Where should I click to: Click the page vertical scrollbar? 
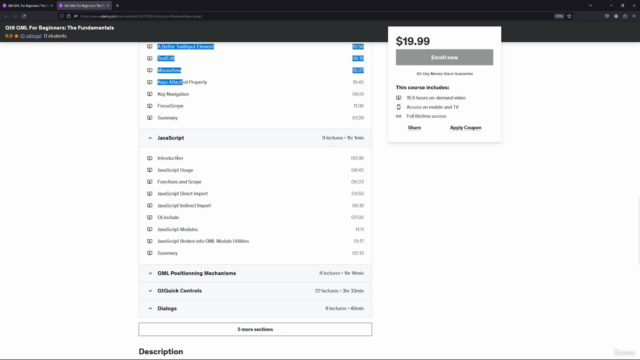tap(638, 231)
